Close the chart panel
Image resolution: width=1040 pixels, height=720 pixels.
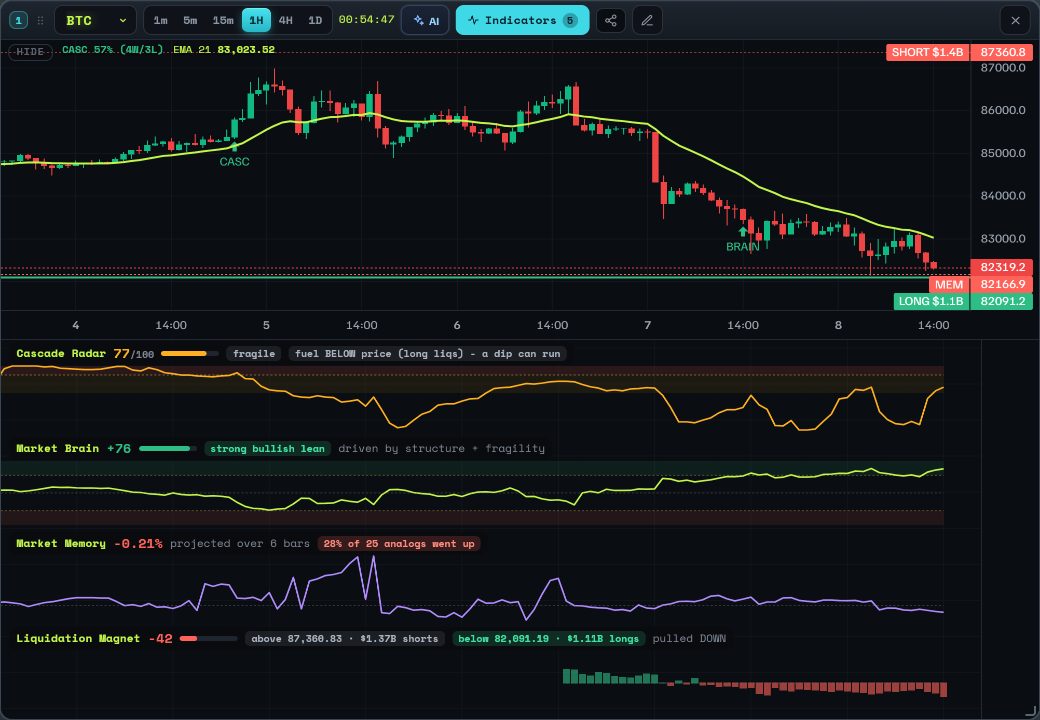tap(1015, 21)
